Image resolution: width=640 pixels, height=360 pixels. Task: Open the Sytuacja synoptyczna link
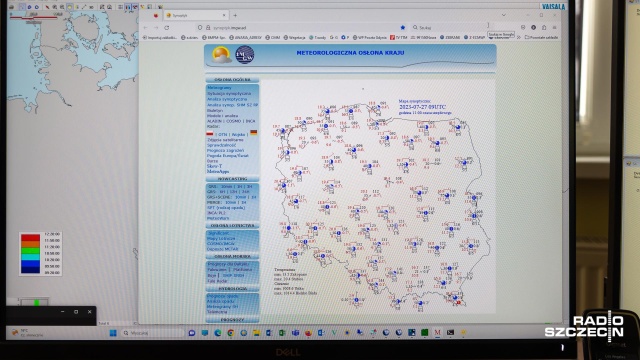[x=229, y=93]
